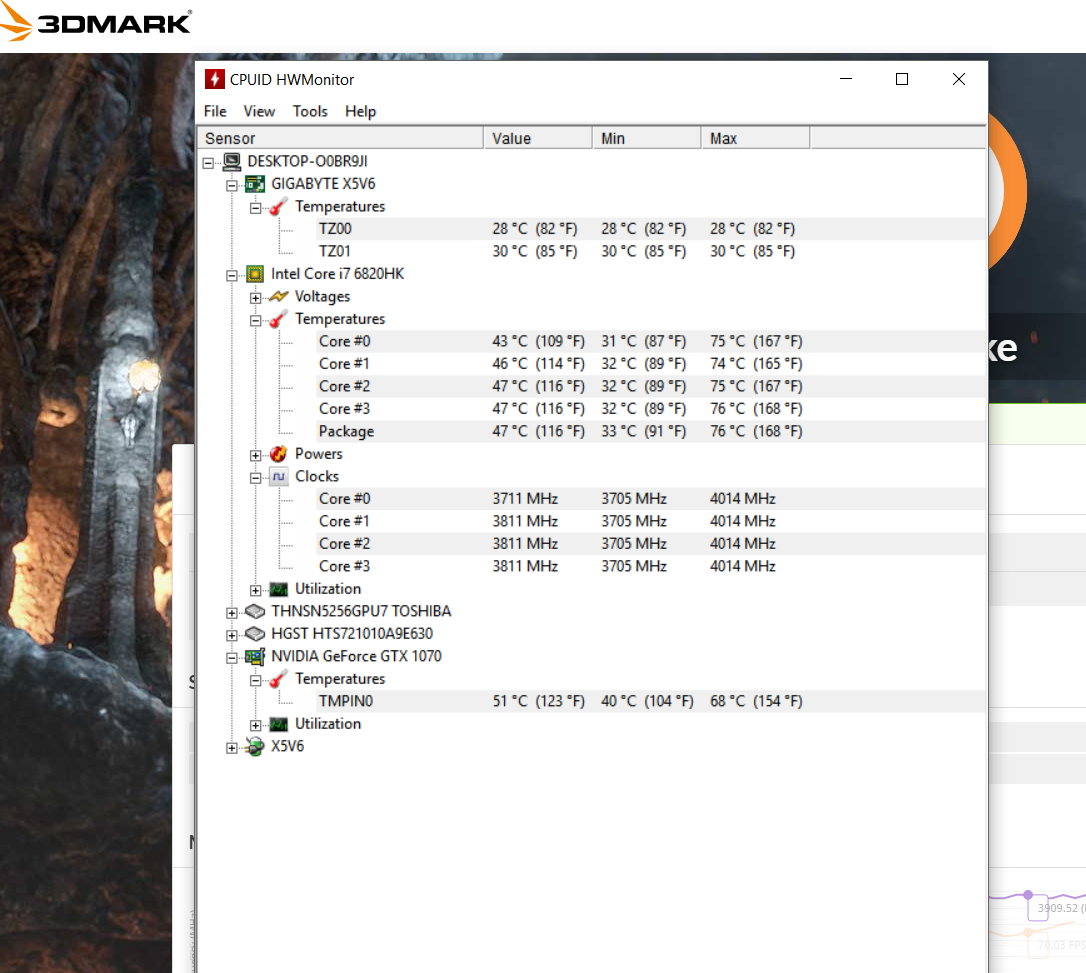This screenshot has width=1086, height=973.
Task: Select the Package temperature row
Action: (651, 431)
